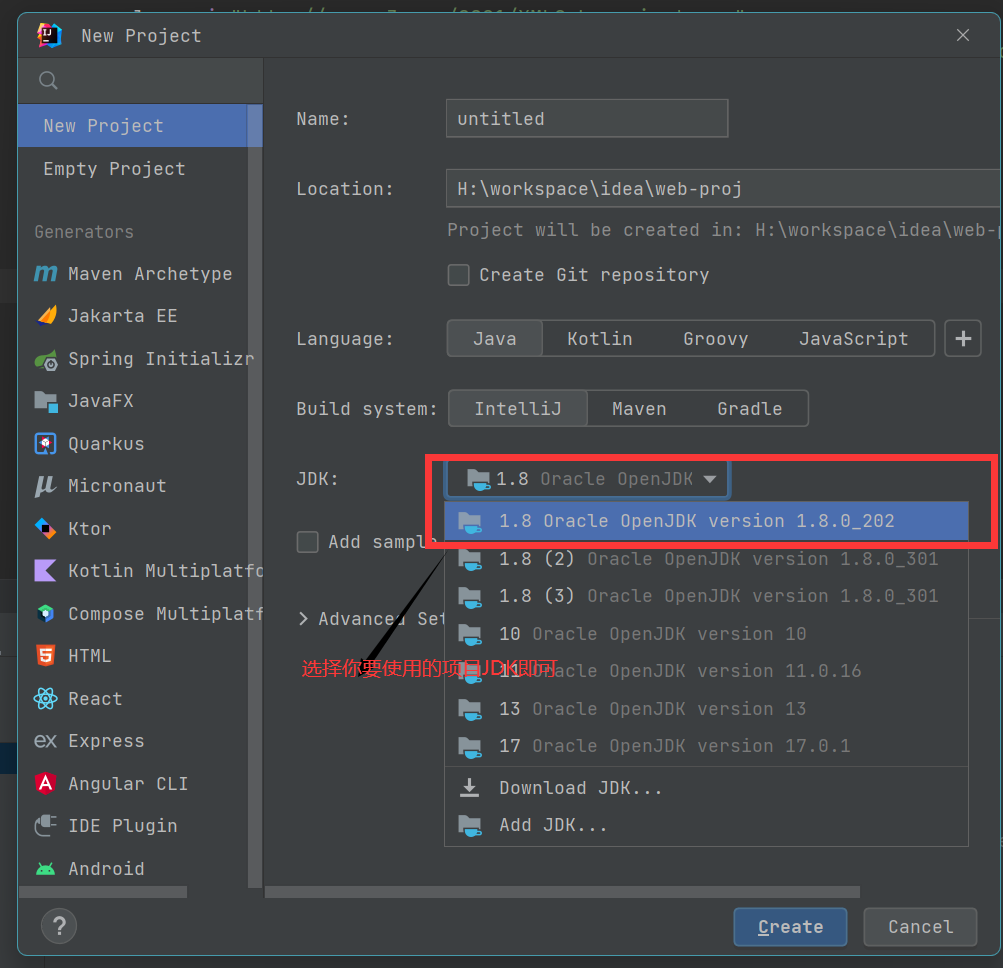Click the Location input field
The image size is (1003, 968).
pyautogui.click(x=723, y=188)
